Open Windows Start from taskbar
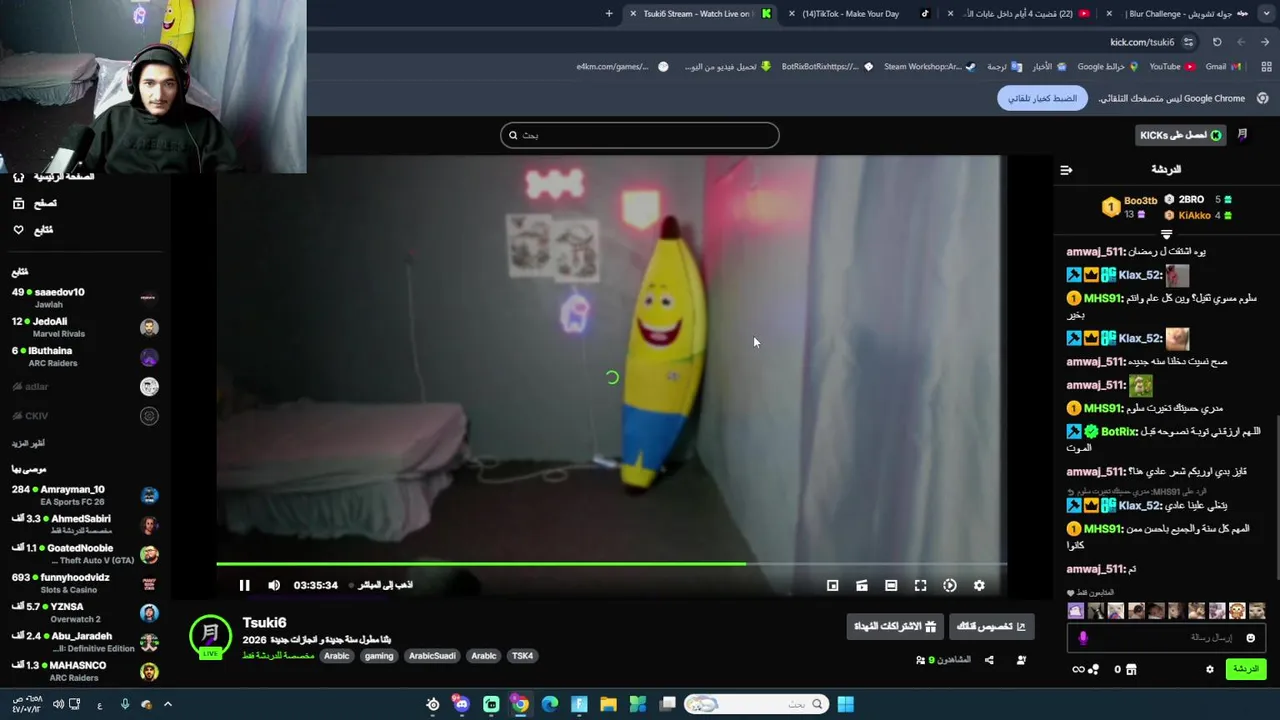Image resolution: width=1280 pixels, height=720 pixels. (x=845, y=704)
